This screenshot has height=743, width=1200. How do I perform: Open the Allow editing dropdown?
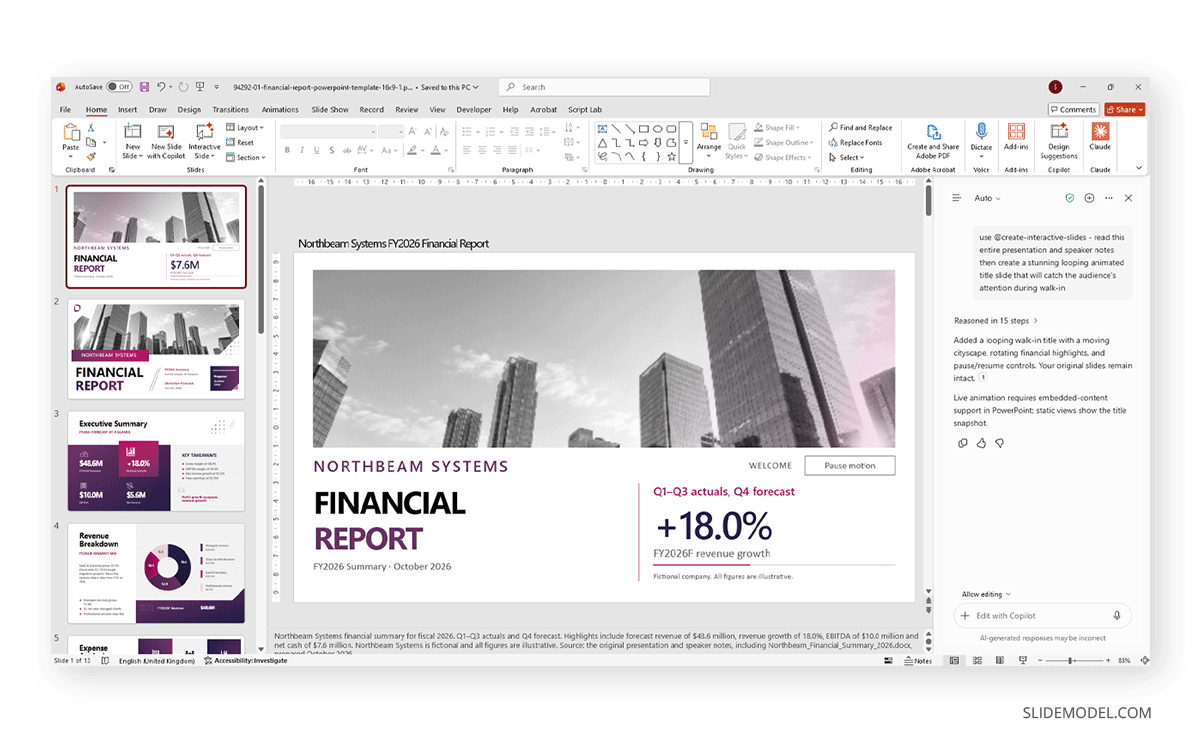(986, 594)
